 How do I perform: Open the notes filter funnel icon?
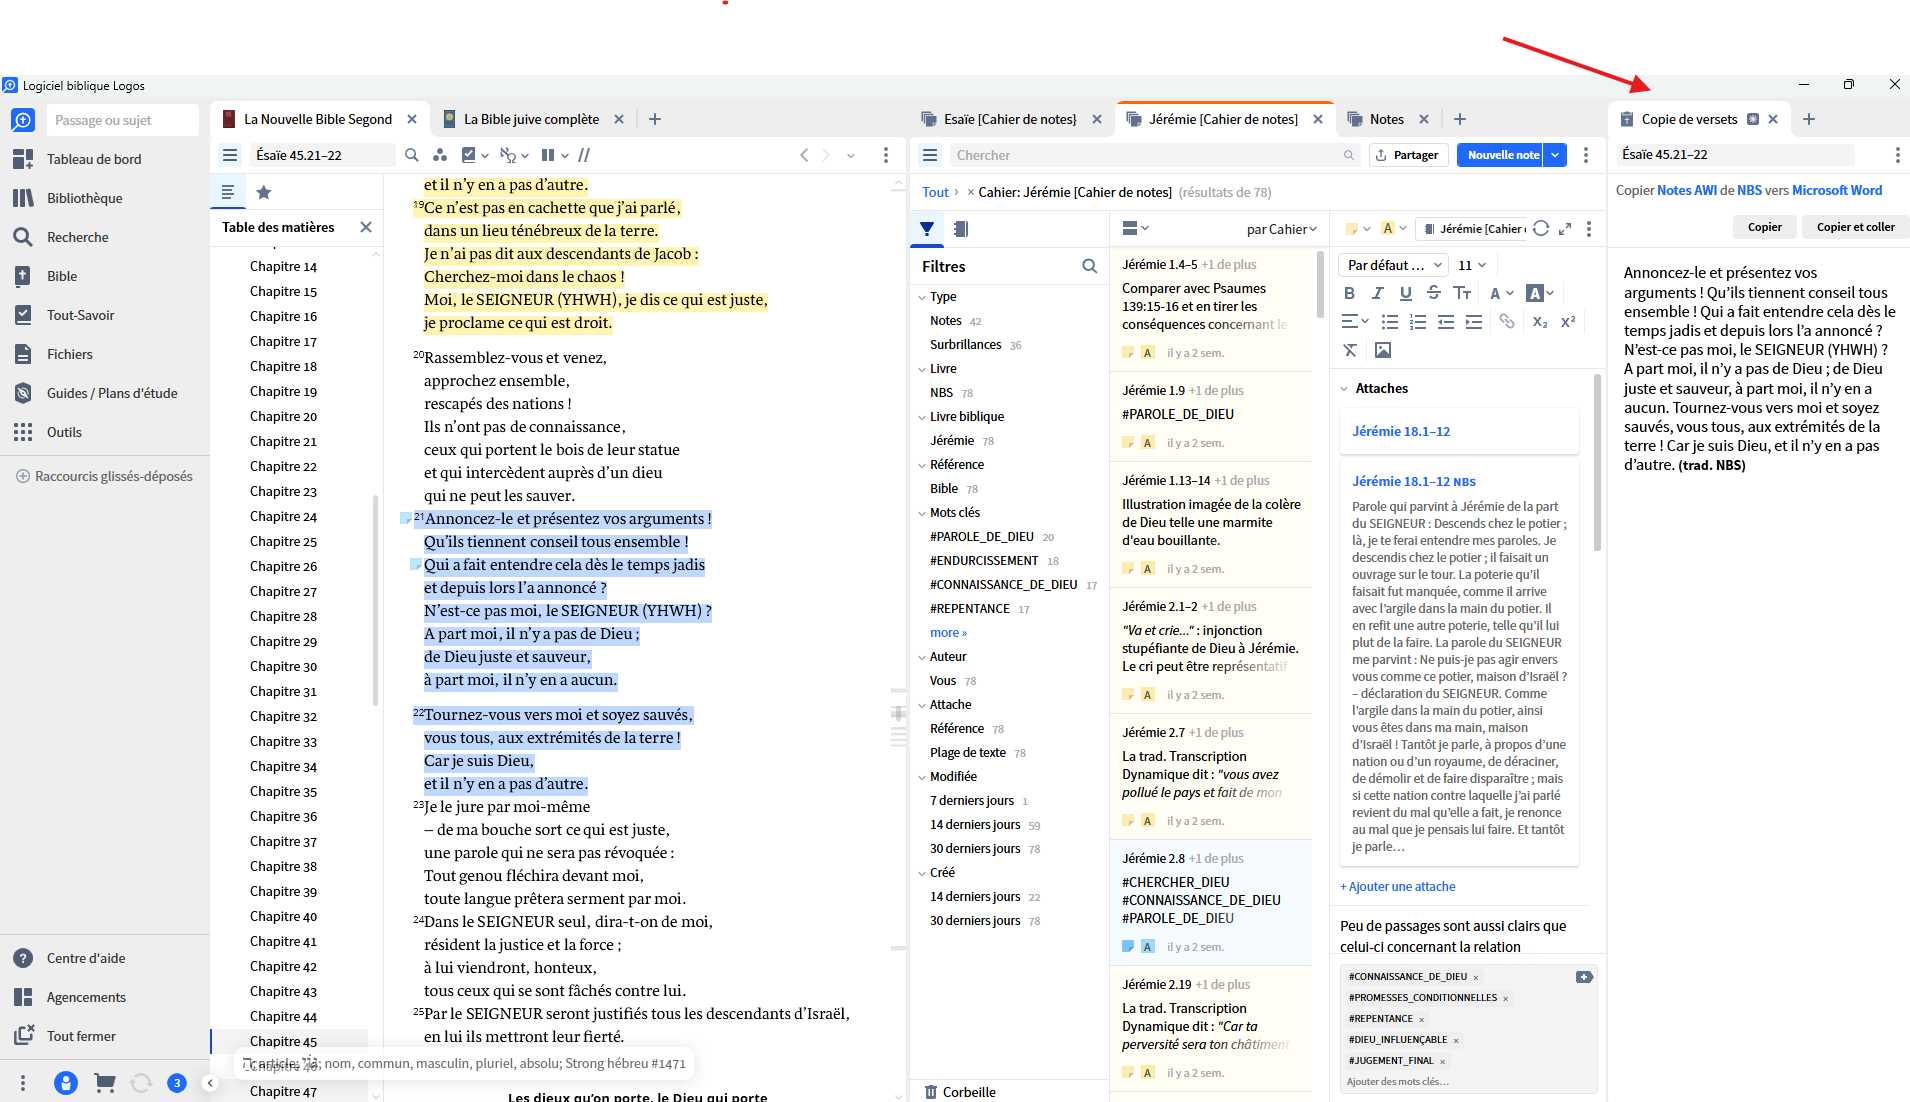927,229
